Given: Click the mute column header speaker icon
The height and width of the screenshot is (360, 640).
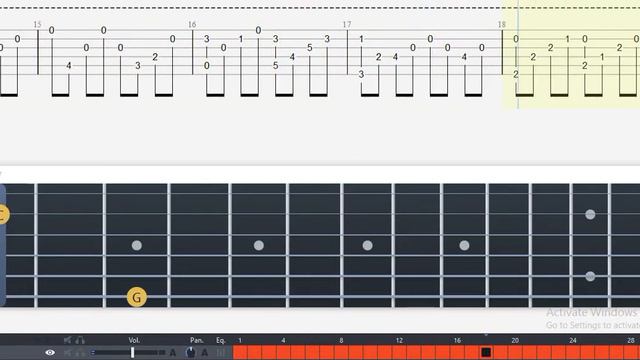Looking at the screenshot, I should [x=68, y=340].
